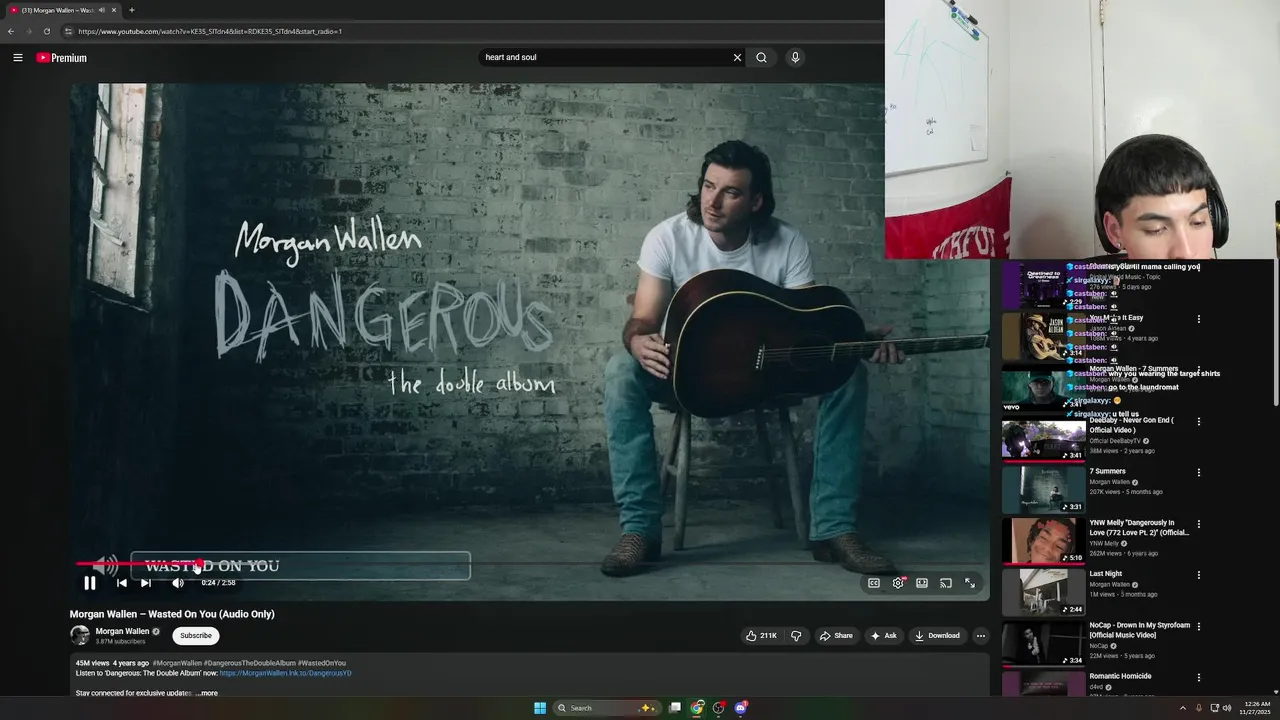The image size is (1280, 720).
Task: Go to YouTube Premium home logo
Action: (61, 58)
